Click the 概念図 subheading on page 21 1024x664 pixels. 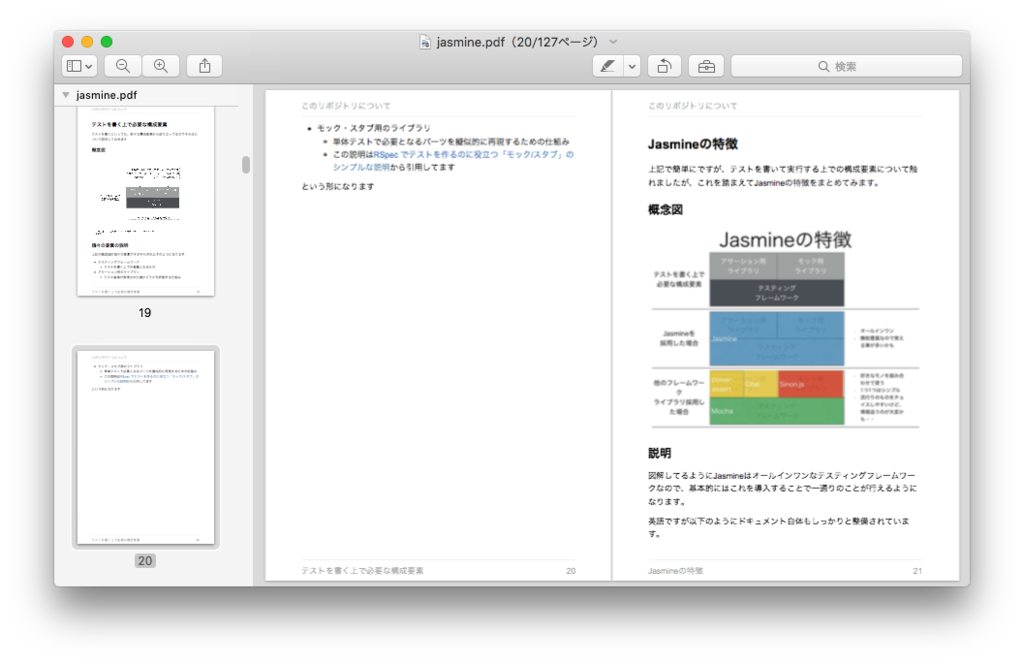pos(665,210)
